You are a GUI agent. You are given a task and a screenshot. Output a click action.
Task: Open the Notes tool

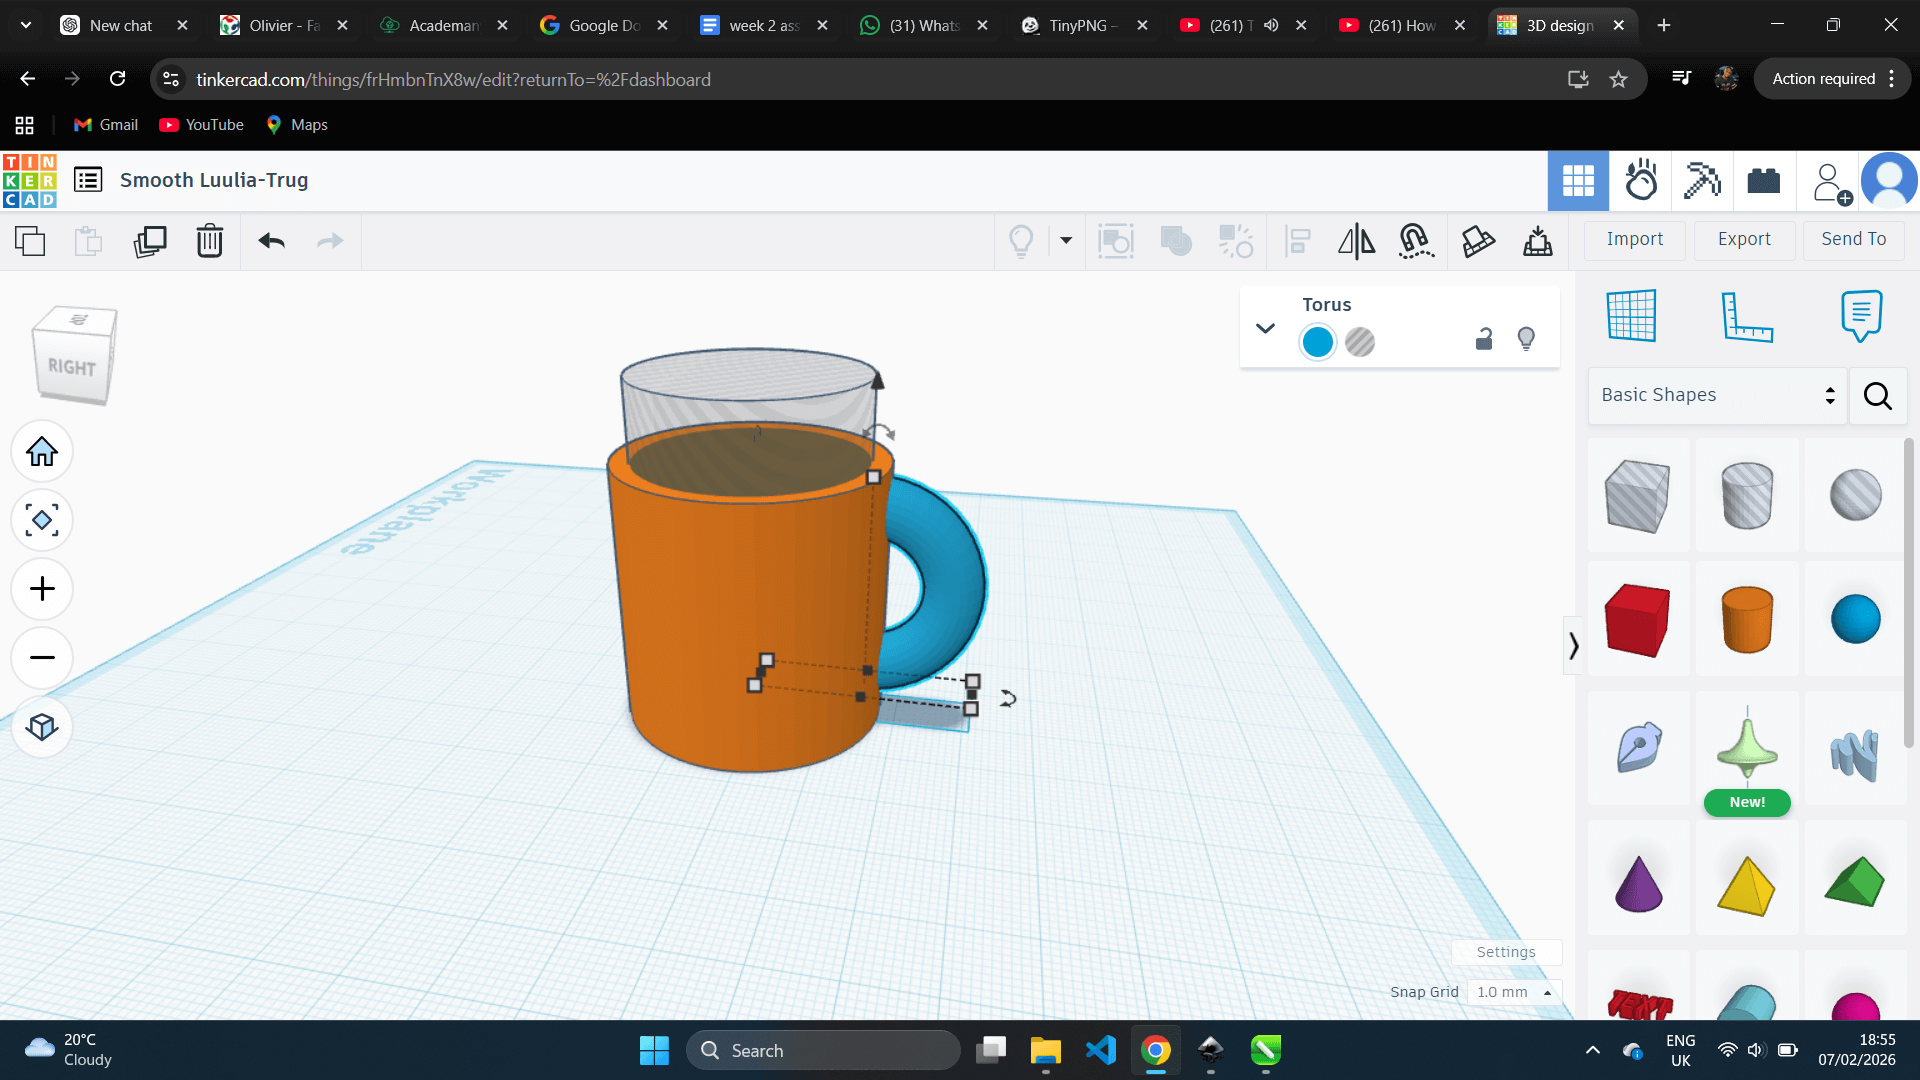point(1860,317)
